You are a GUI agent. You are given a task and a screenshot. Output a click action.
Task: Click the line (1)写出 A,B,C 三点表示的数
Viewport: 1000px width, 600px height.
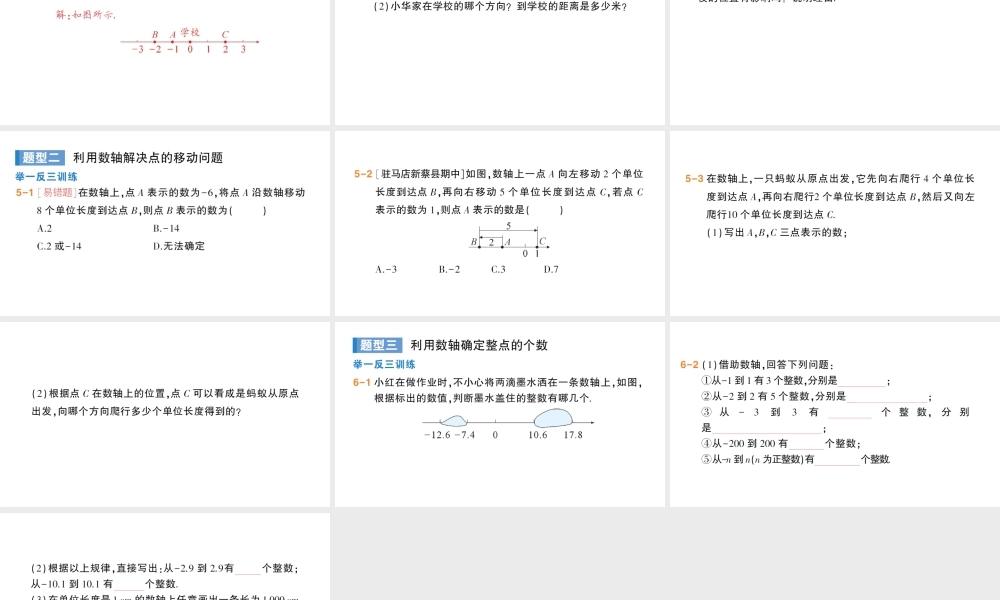tap(777, 233)
